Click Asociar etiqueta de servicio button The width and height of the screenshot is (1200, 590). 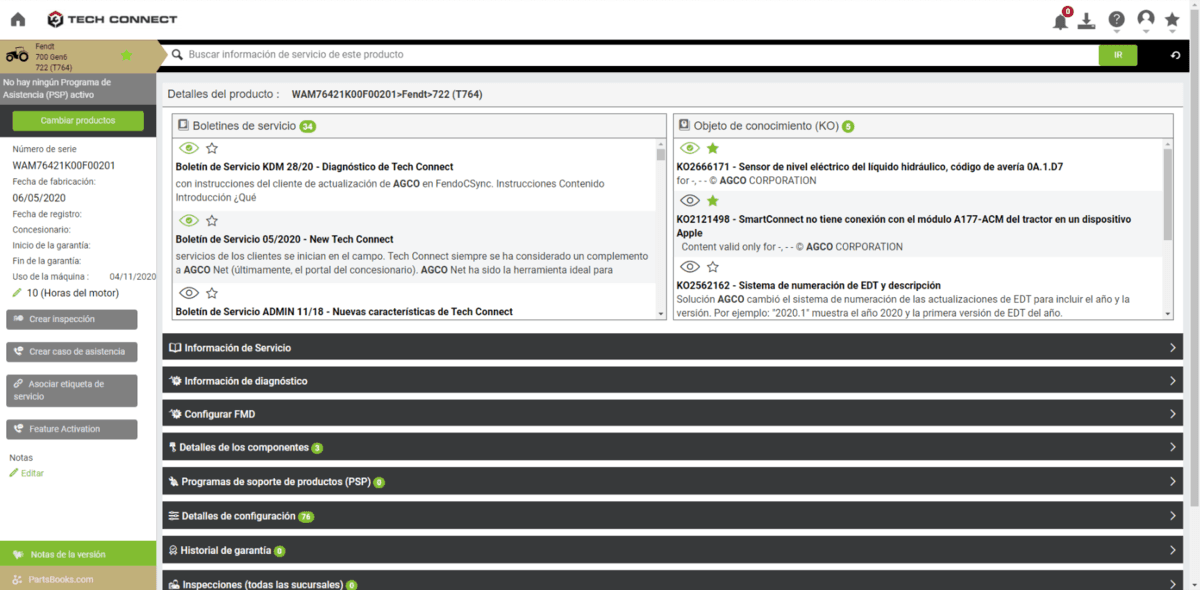[x=72, y=390]
